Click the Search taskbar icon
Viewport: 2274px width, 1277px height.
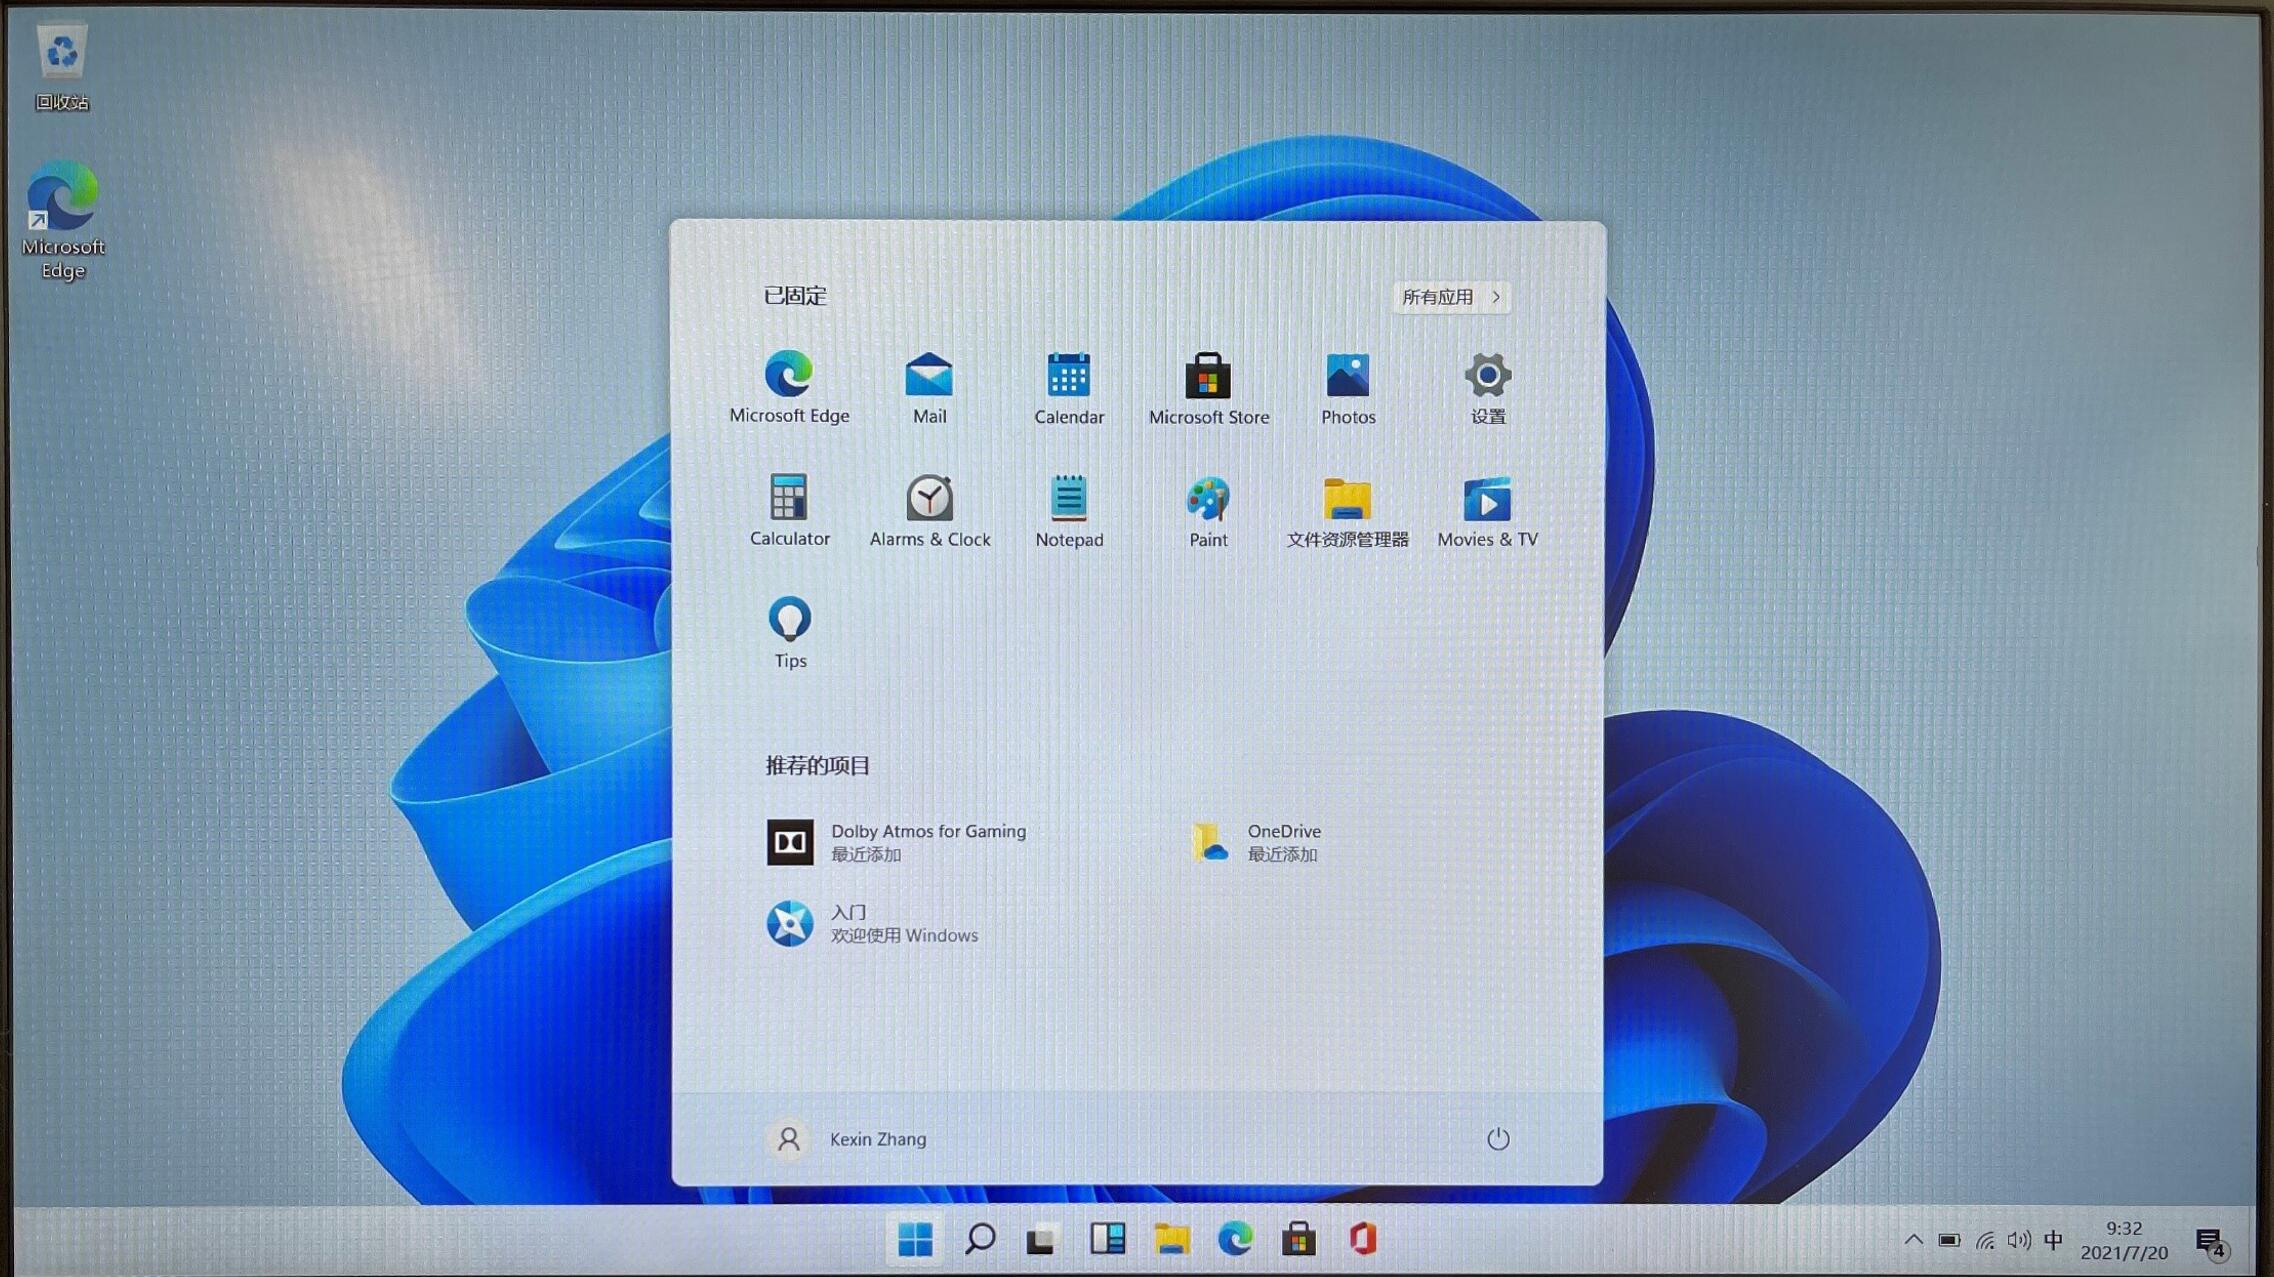click(x=979, y=1240)
